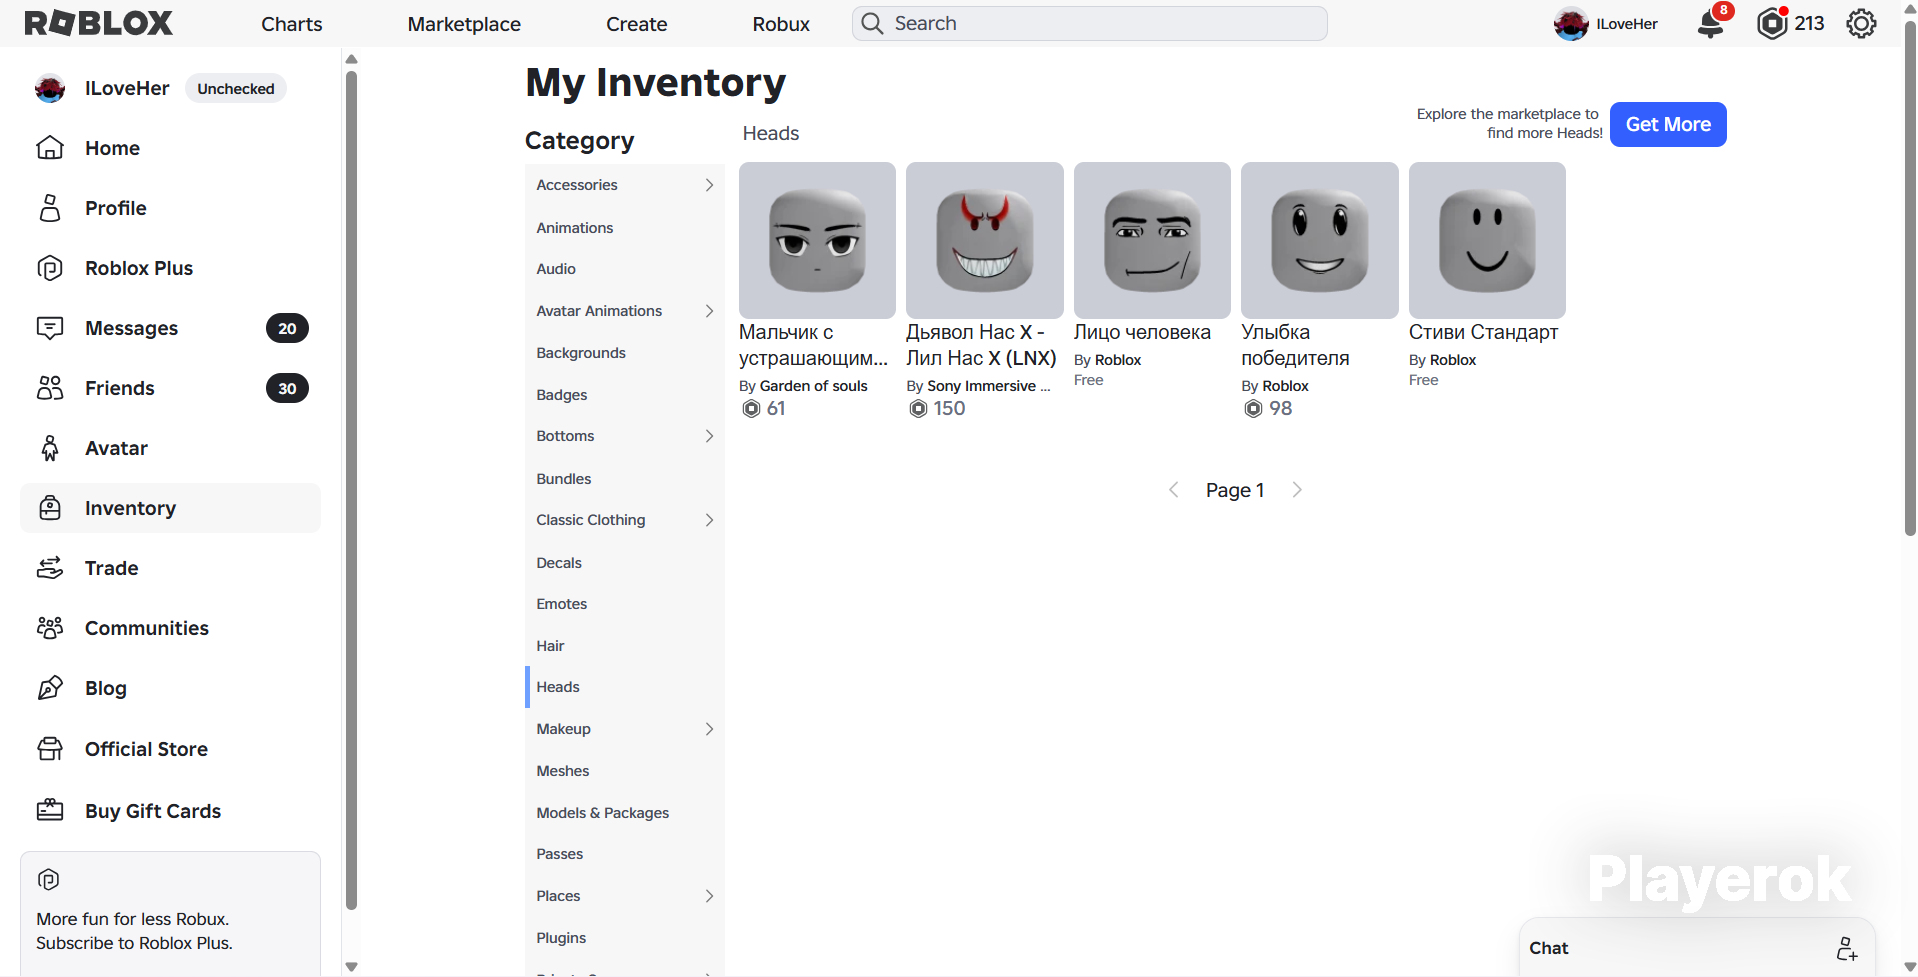Open the Лицо человека head thumbnail
This screenshot has width=1918, height=977.
pyautogui.click(x=1152, y=240)
